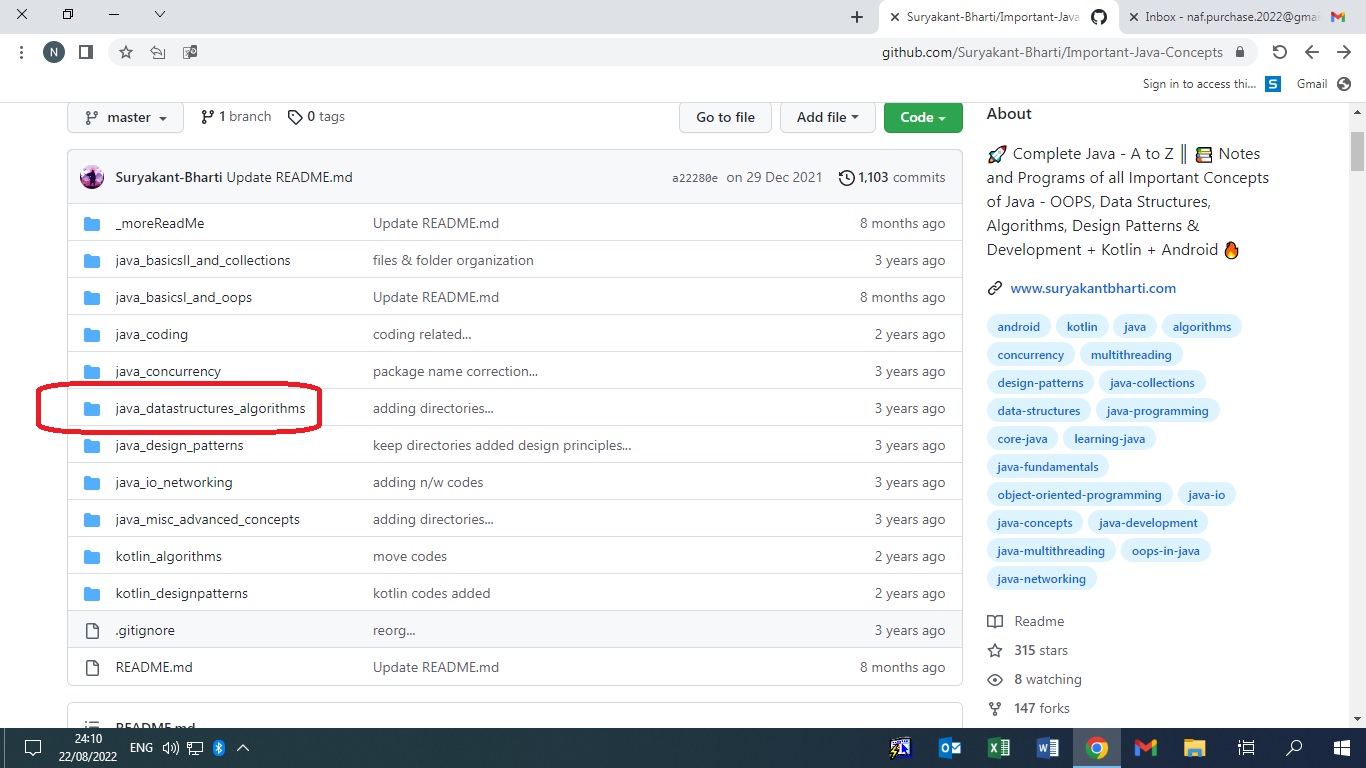
Task: Open the green Code dropdown
Action: coord(922,117)
